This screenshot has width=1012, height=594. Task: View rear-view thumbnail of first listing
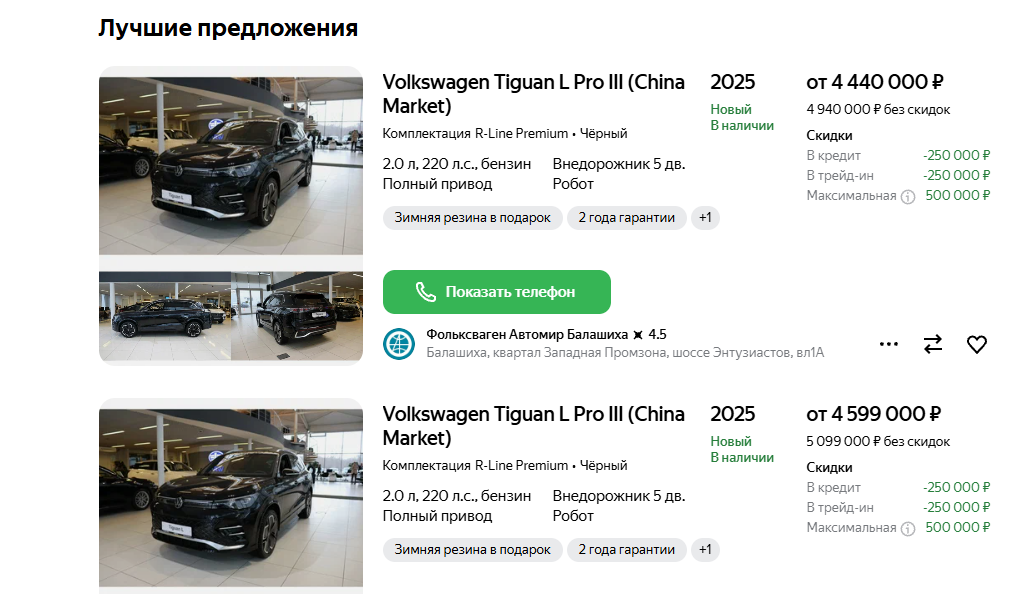click(297, 316)
